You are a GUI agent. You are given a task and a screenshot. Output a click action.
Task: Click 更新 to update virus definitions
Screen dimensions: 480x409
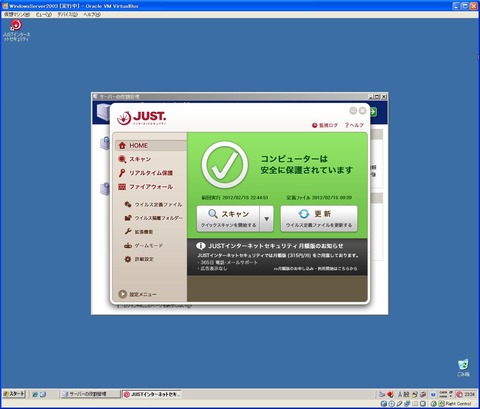[x=319, y=219]
